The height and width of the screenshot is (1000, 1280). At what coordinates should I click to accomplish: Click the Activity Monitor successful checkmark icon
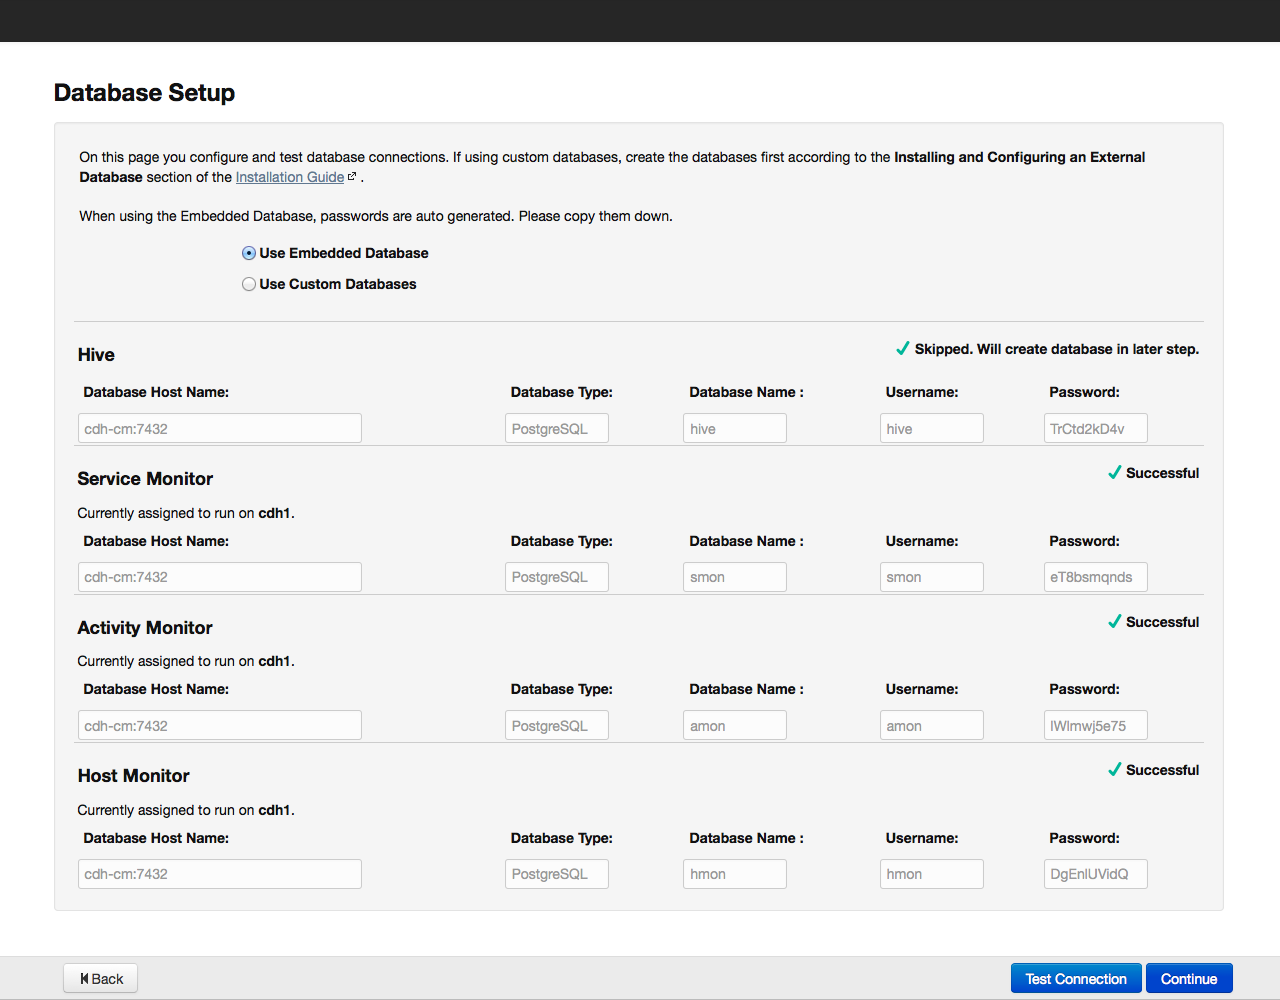point(1114,621)
